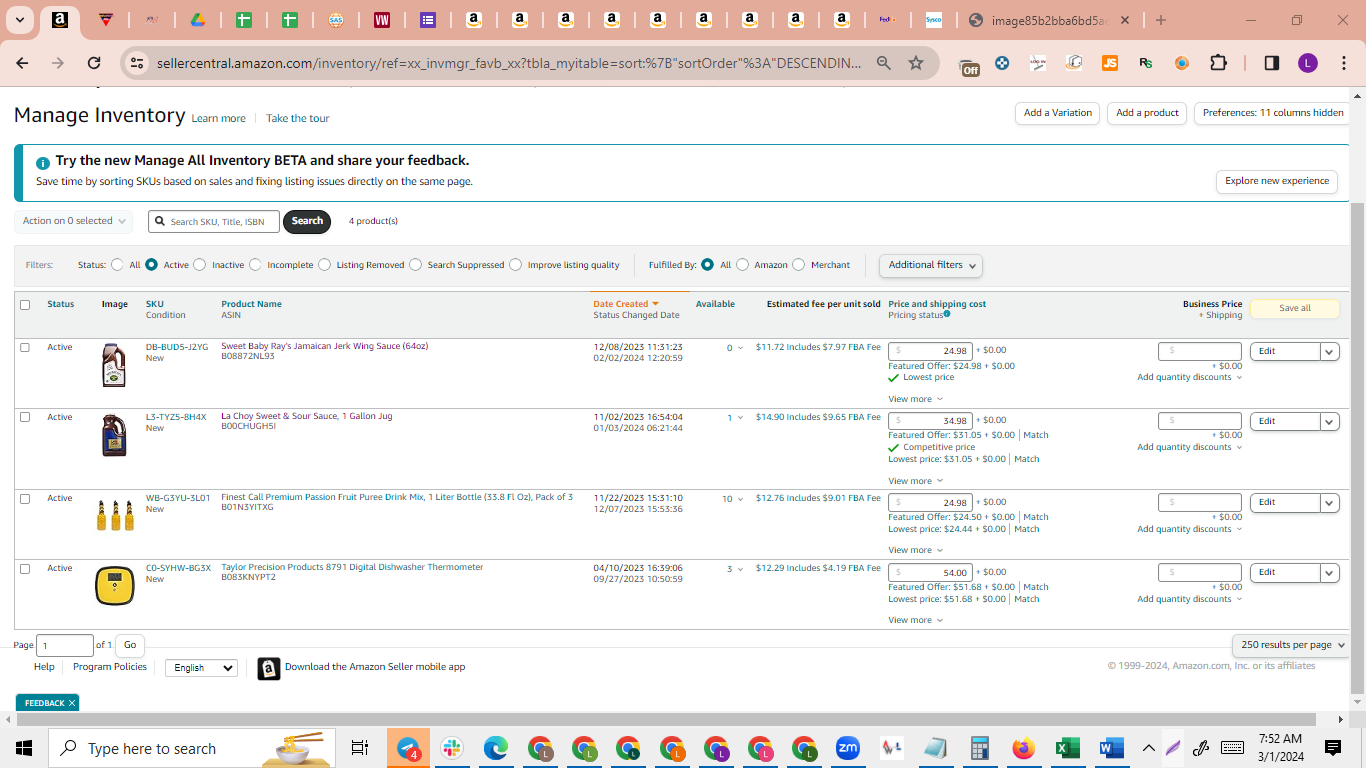1366x768 pixels.
Task: Expand the Additional filters dropdown
Action: tap(931, 265)
